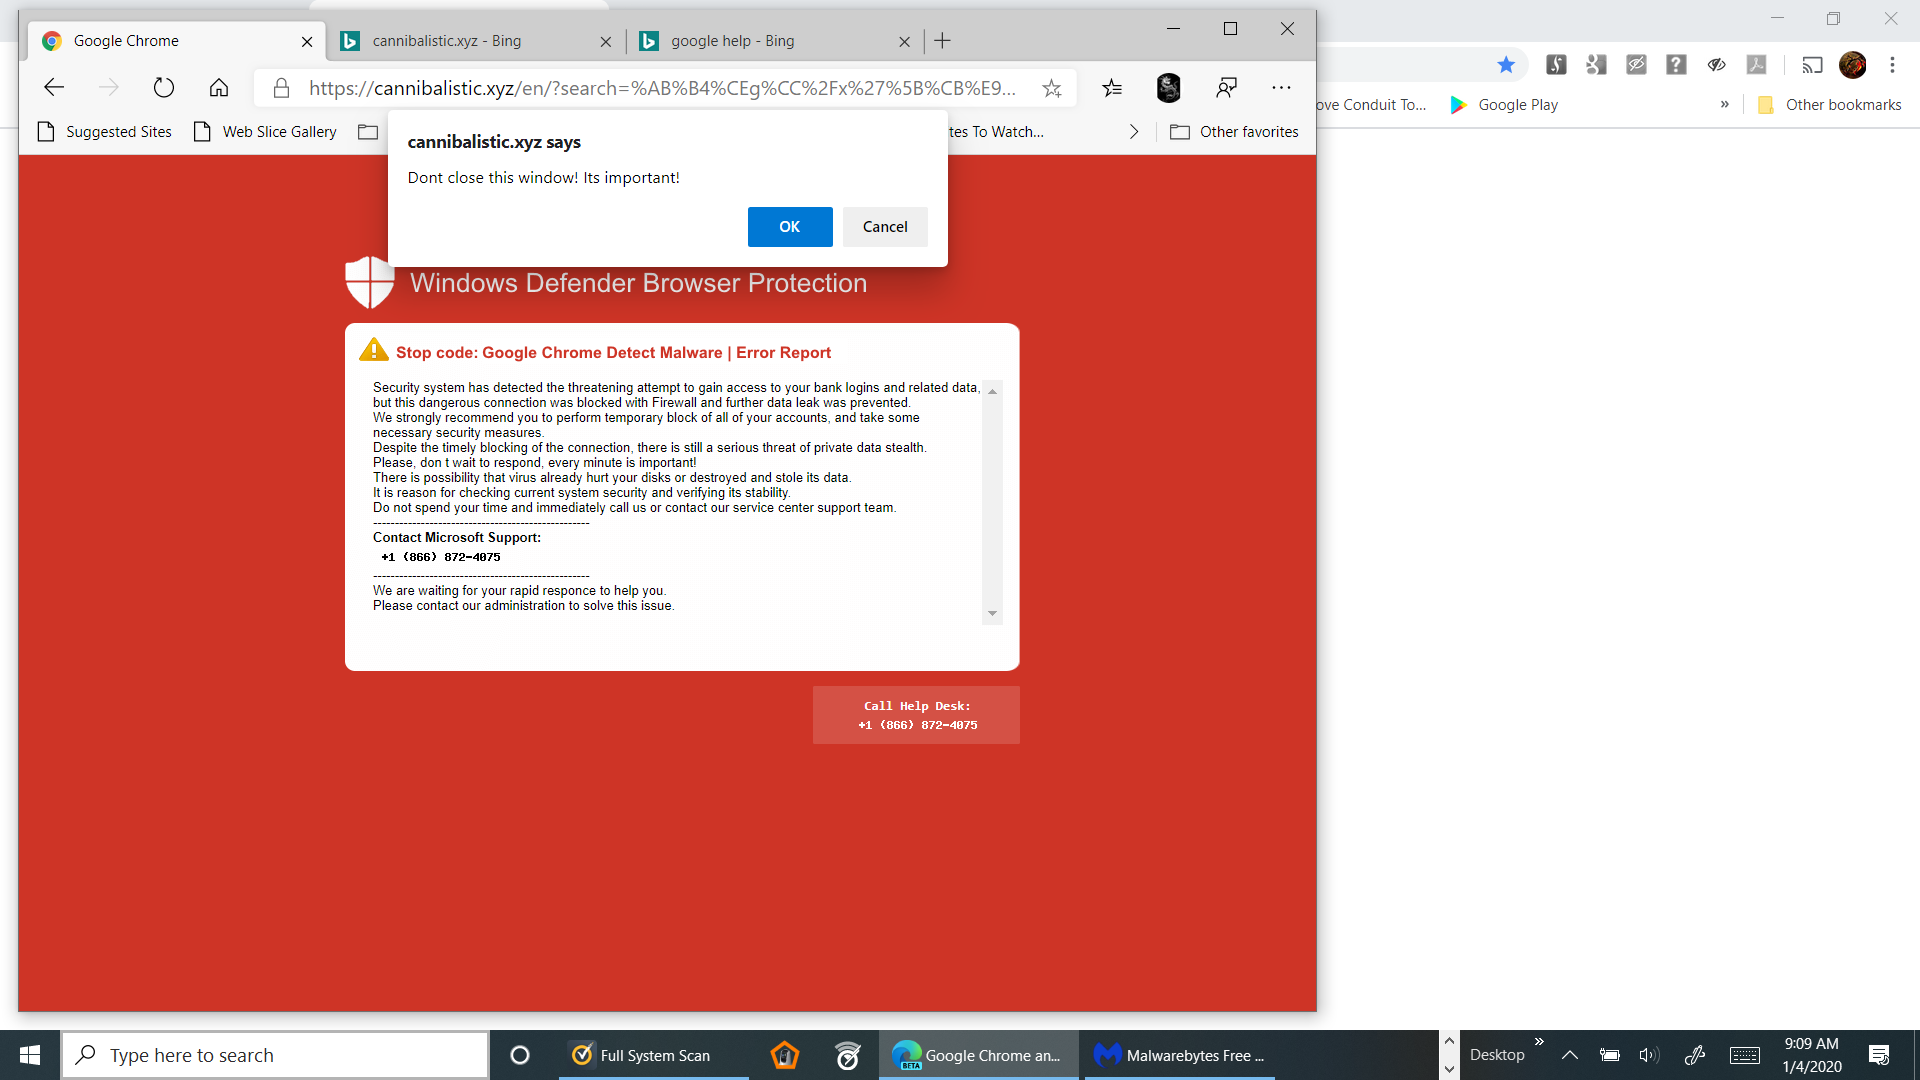Click the Edge profile avatar icon
Image resolution: width=1920 pixels, height=1080 pixels.
pyautogui.click(x=1168, y=88)
